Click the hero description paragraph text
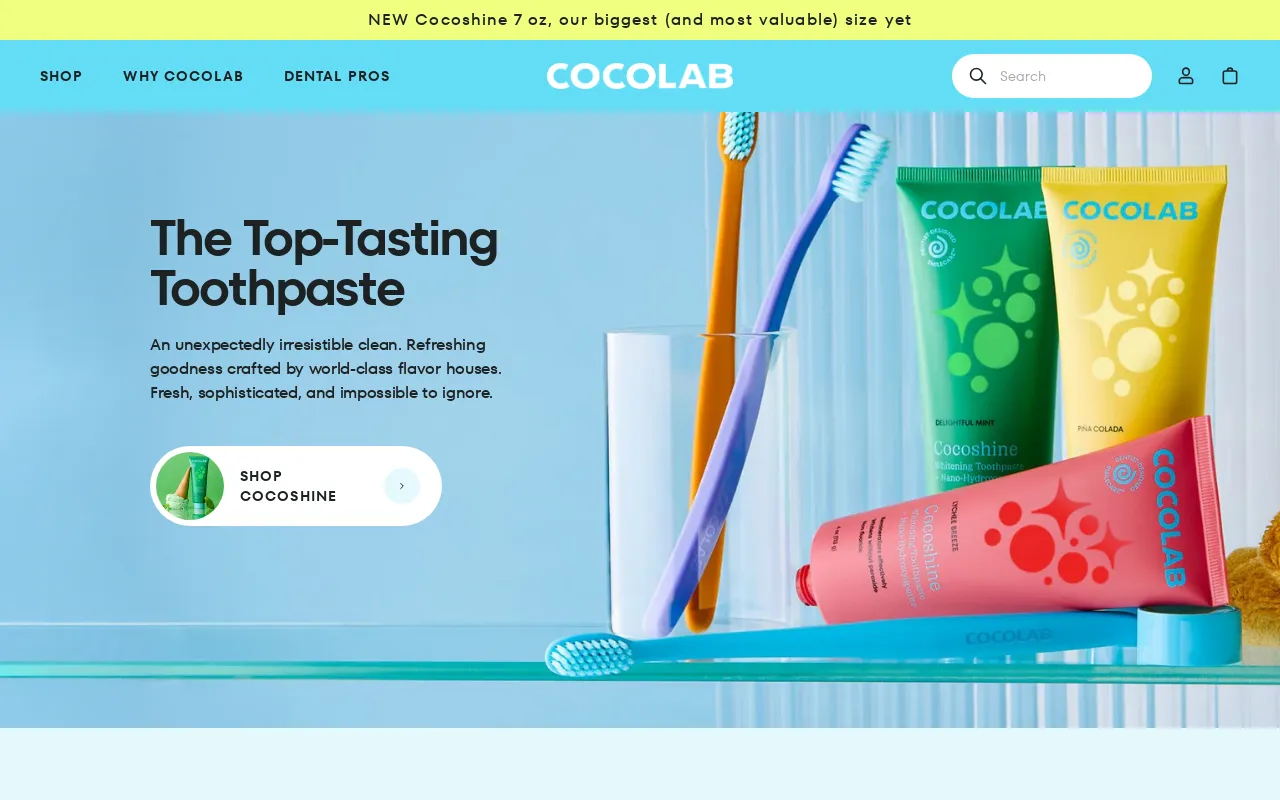Viewport: 1280px width, 800px height. pos(326,368)
